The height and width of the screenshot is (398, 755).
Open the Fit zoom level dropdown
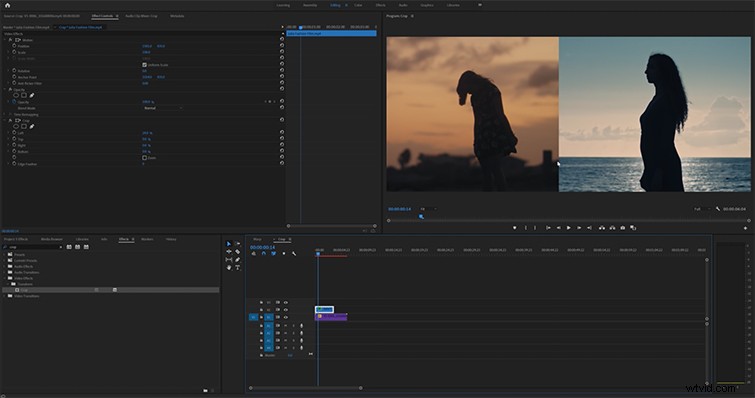[428, 209]
